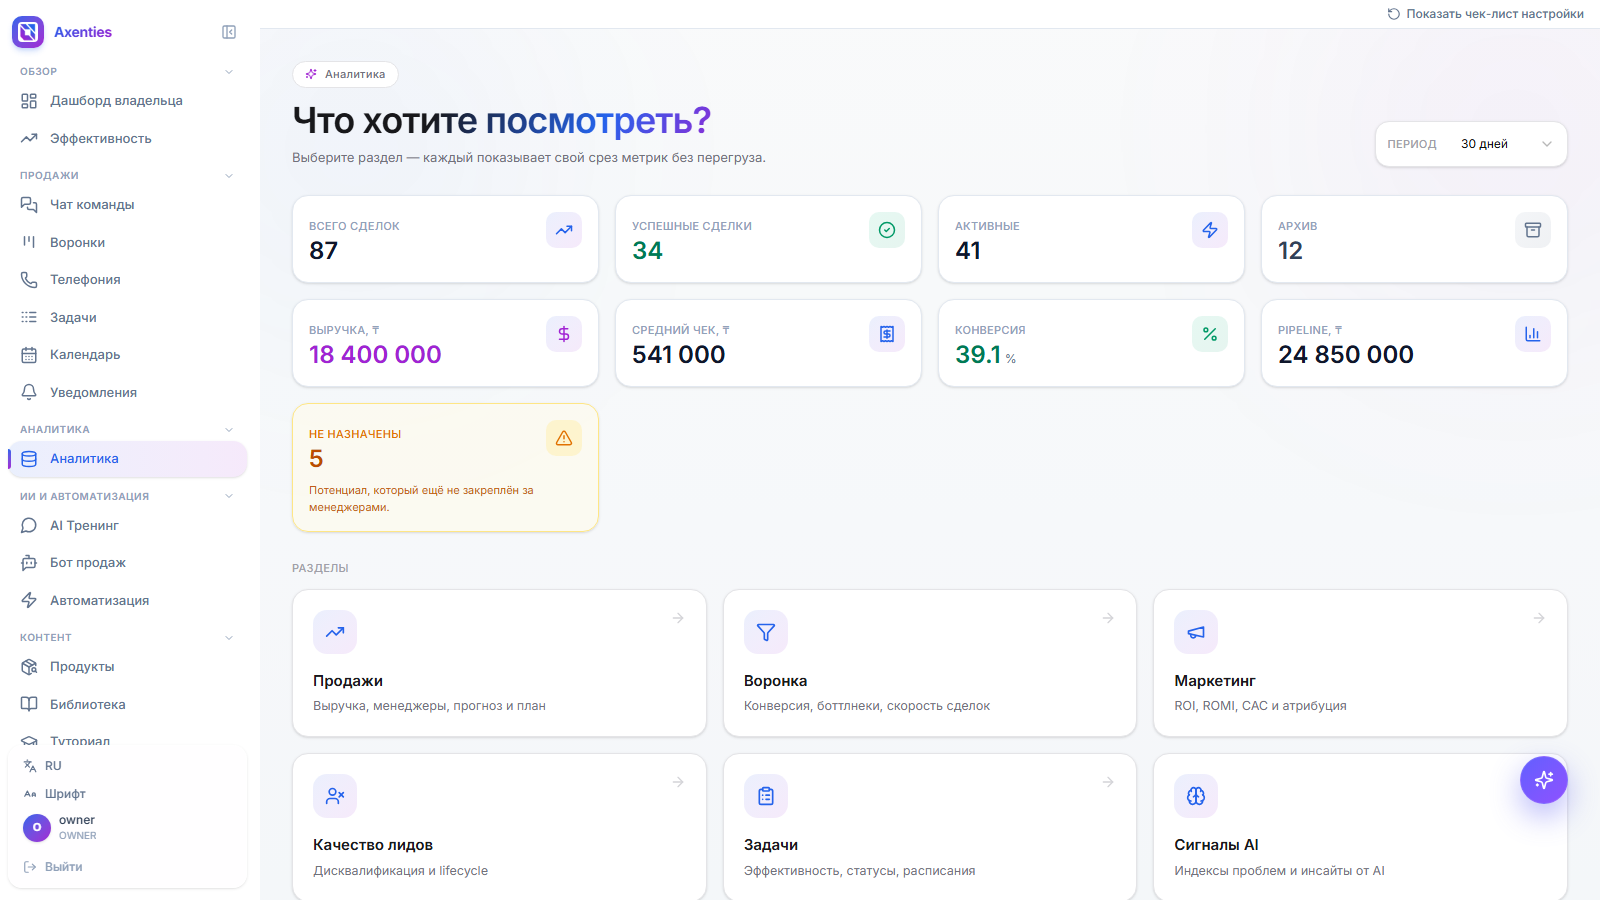Click the Активные lightning icon
The height and width of the screenshot is (900, 1600).
pyautogui.click(x=1210, y=230)
